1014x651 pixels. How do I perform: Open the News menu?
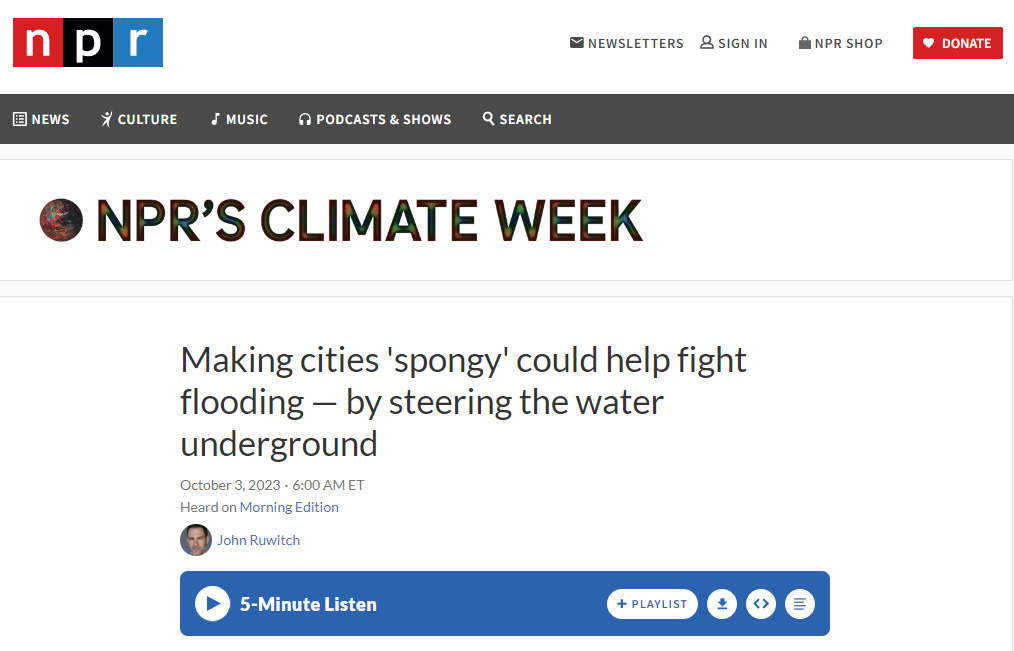coord(41,120)
